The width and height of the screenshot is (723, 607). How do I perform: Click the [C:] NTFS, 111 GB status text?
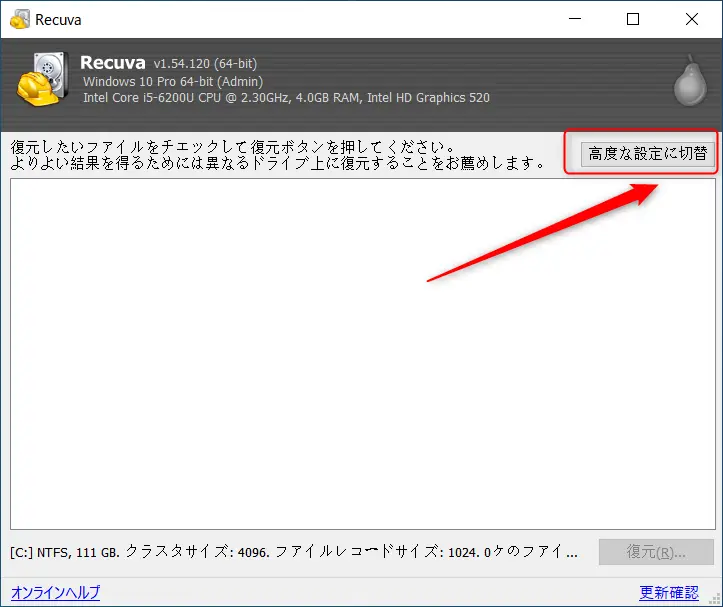click(x=294, y=552)
